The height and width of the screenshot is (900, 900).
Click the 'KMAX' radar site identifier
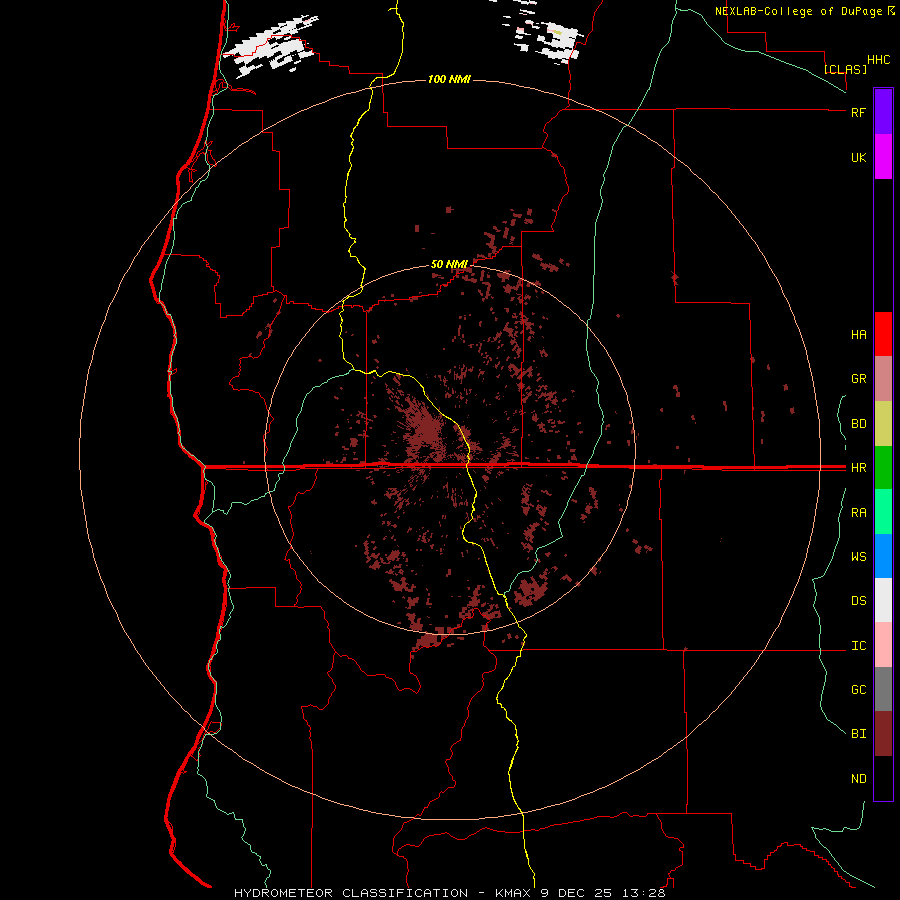tap(513, 893)
